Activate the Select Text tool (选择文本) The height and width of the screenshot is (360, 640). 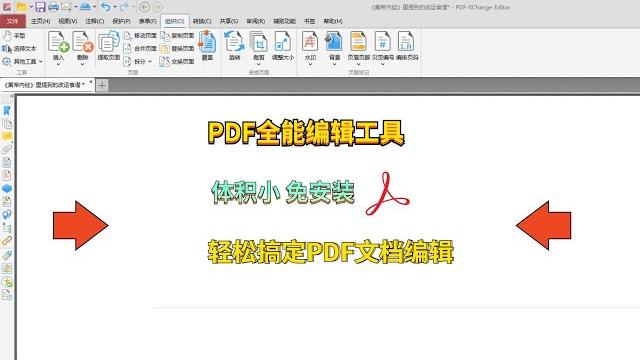(19, 49)
